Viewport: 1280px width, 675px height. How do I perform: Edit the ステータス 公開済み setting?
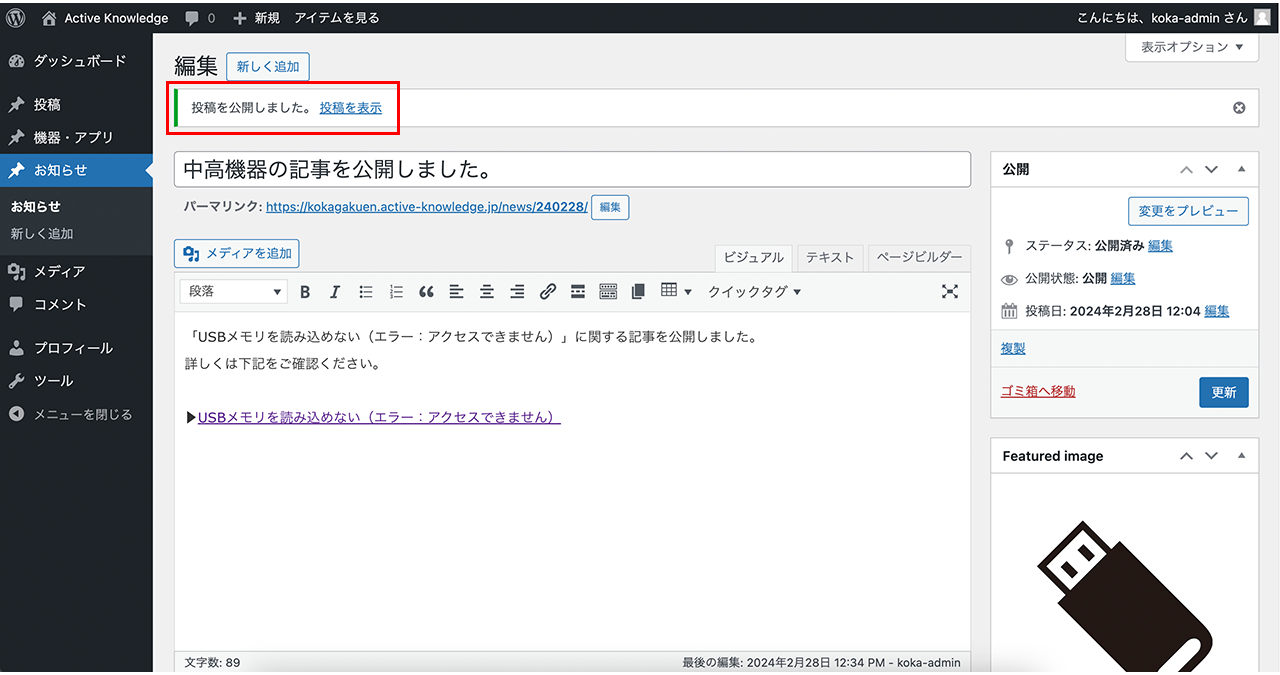tap(1160, 246)
